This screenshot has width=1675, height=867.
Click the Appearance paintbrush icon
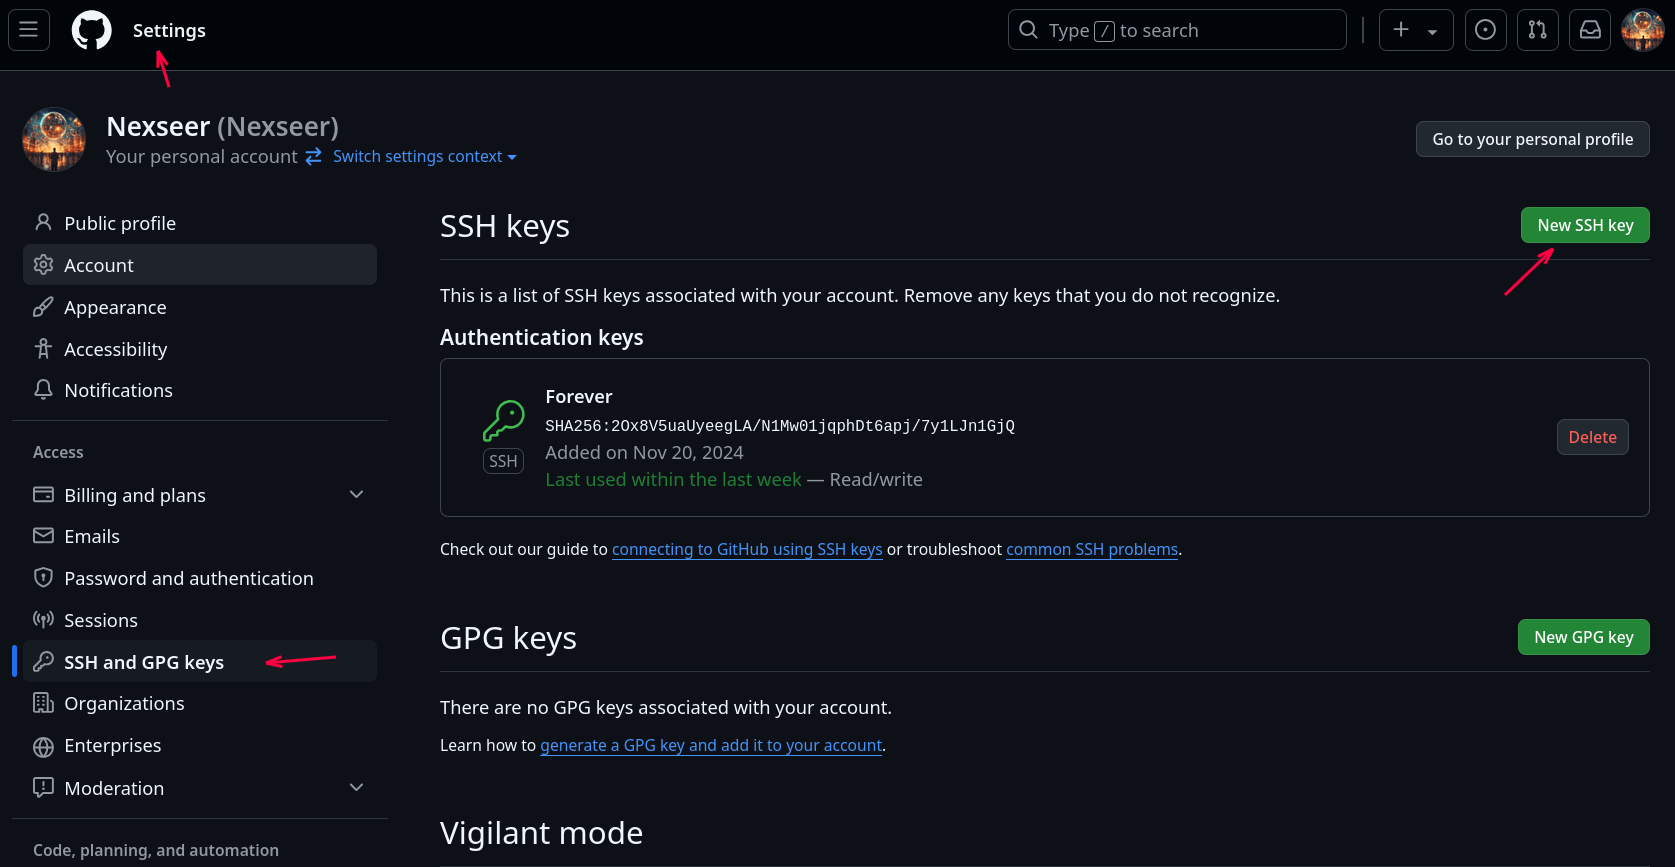[43, 307]
